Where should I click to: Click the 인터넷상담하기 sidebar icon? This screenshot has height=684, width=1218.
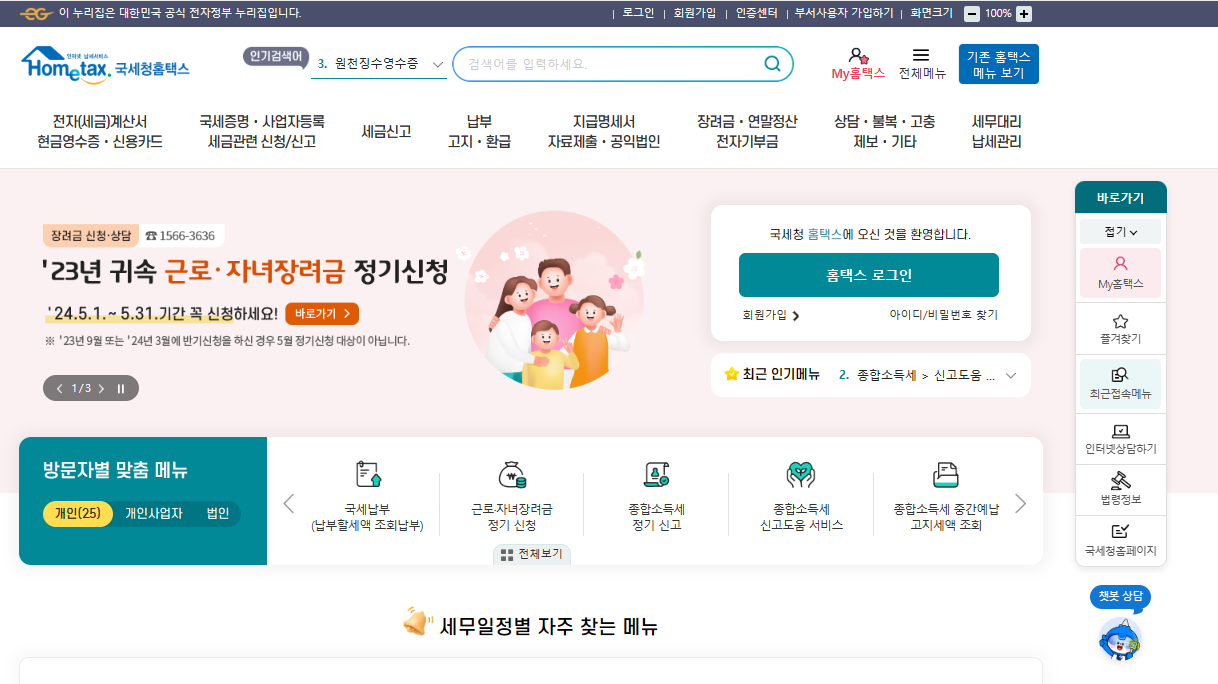(1120, 438)
